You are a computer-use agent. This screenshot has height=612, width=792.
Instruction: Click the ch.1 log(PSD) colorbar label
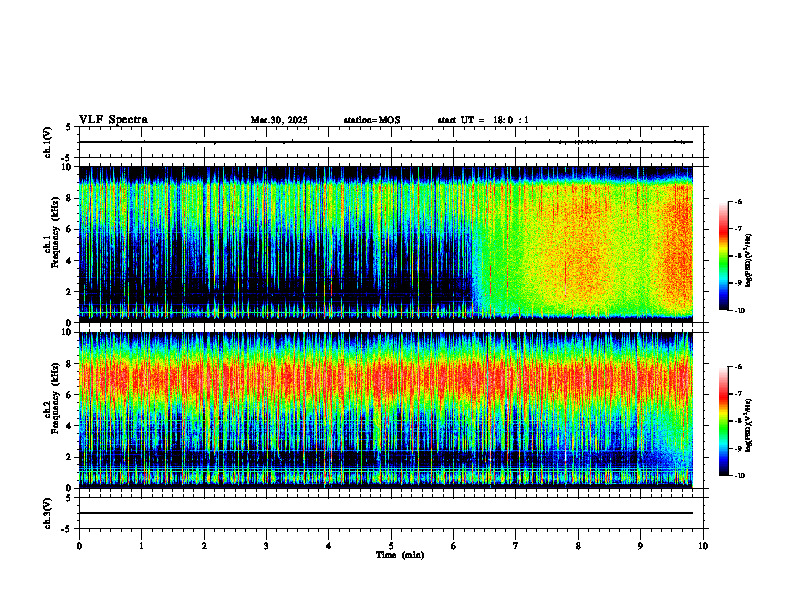(748, 261)
